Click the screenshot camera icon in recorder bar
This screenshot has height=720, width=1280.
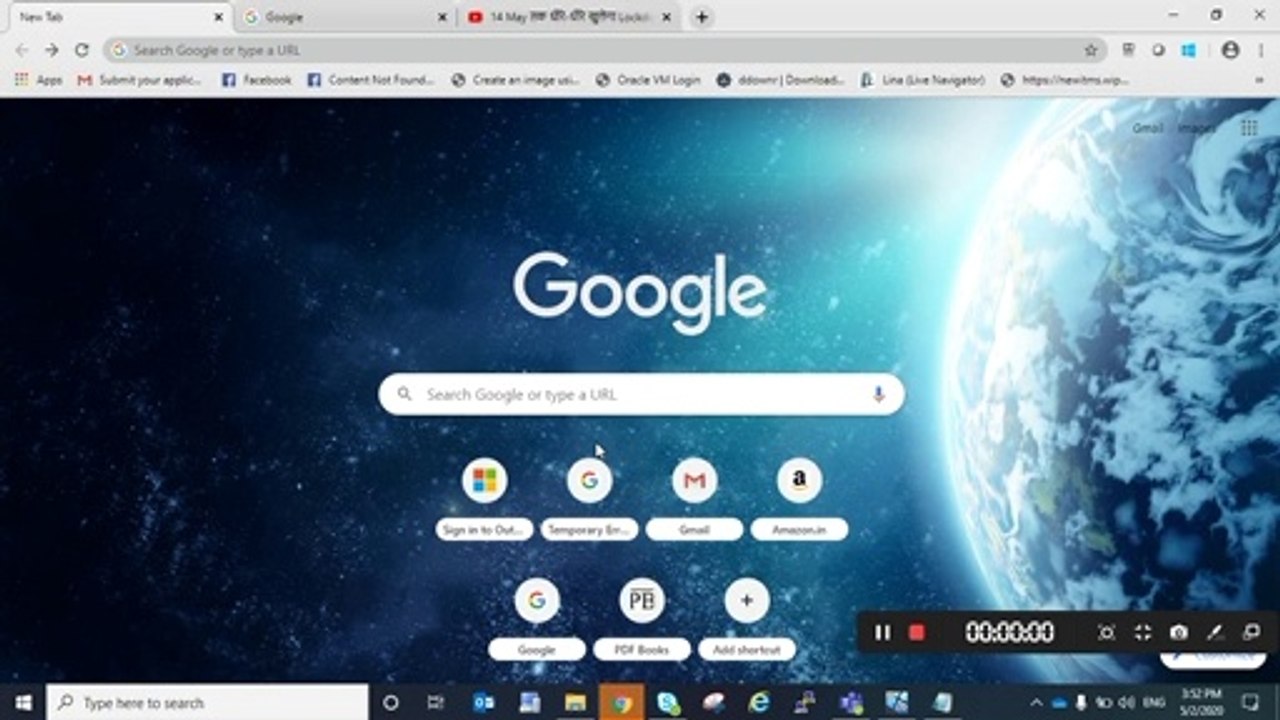click(x=1179, y=632)
